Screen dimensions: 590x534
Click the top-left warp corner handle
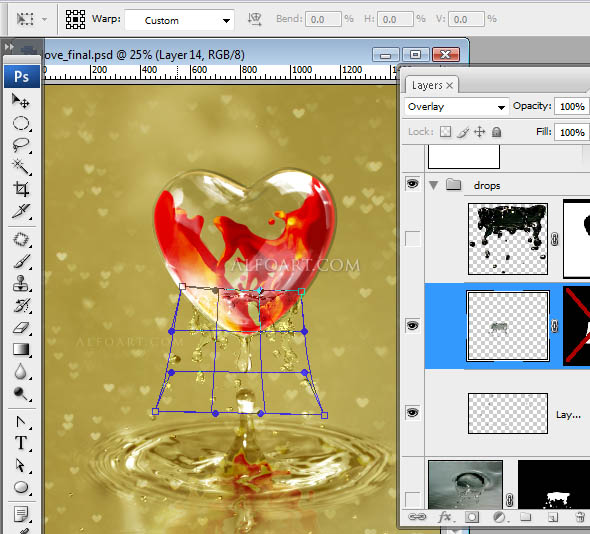(182, 287)
